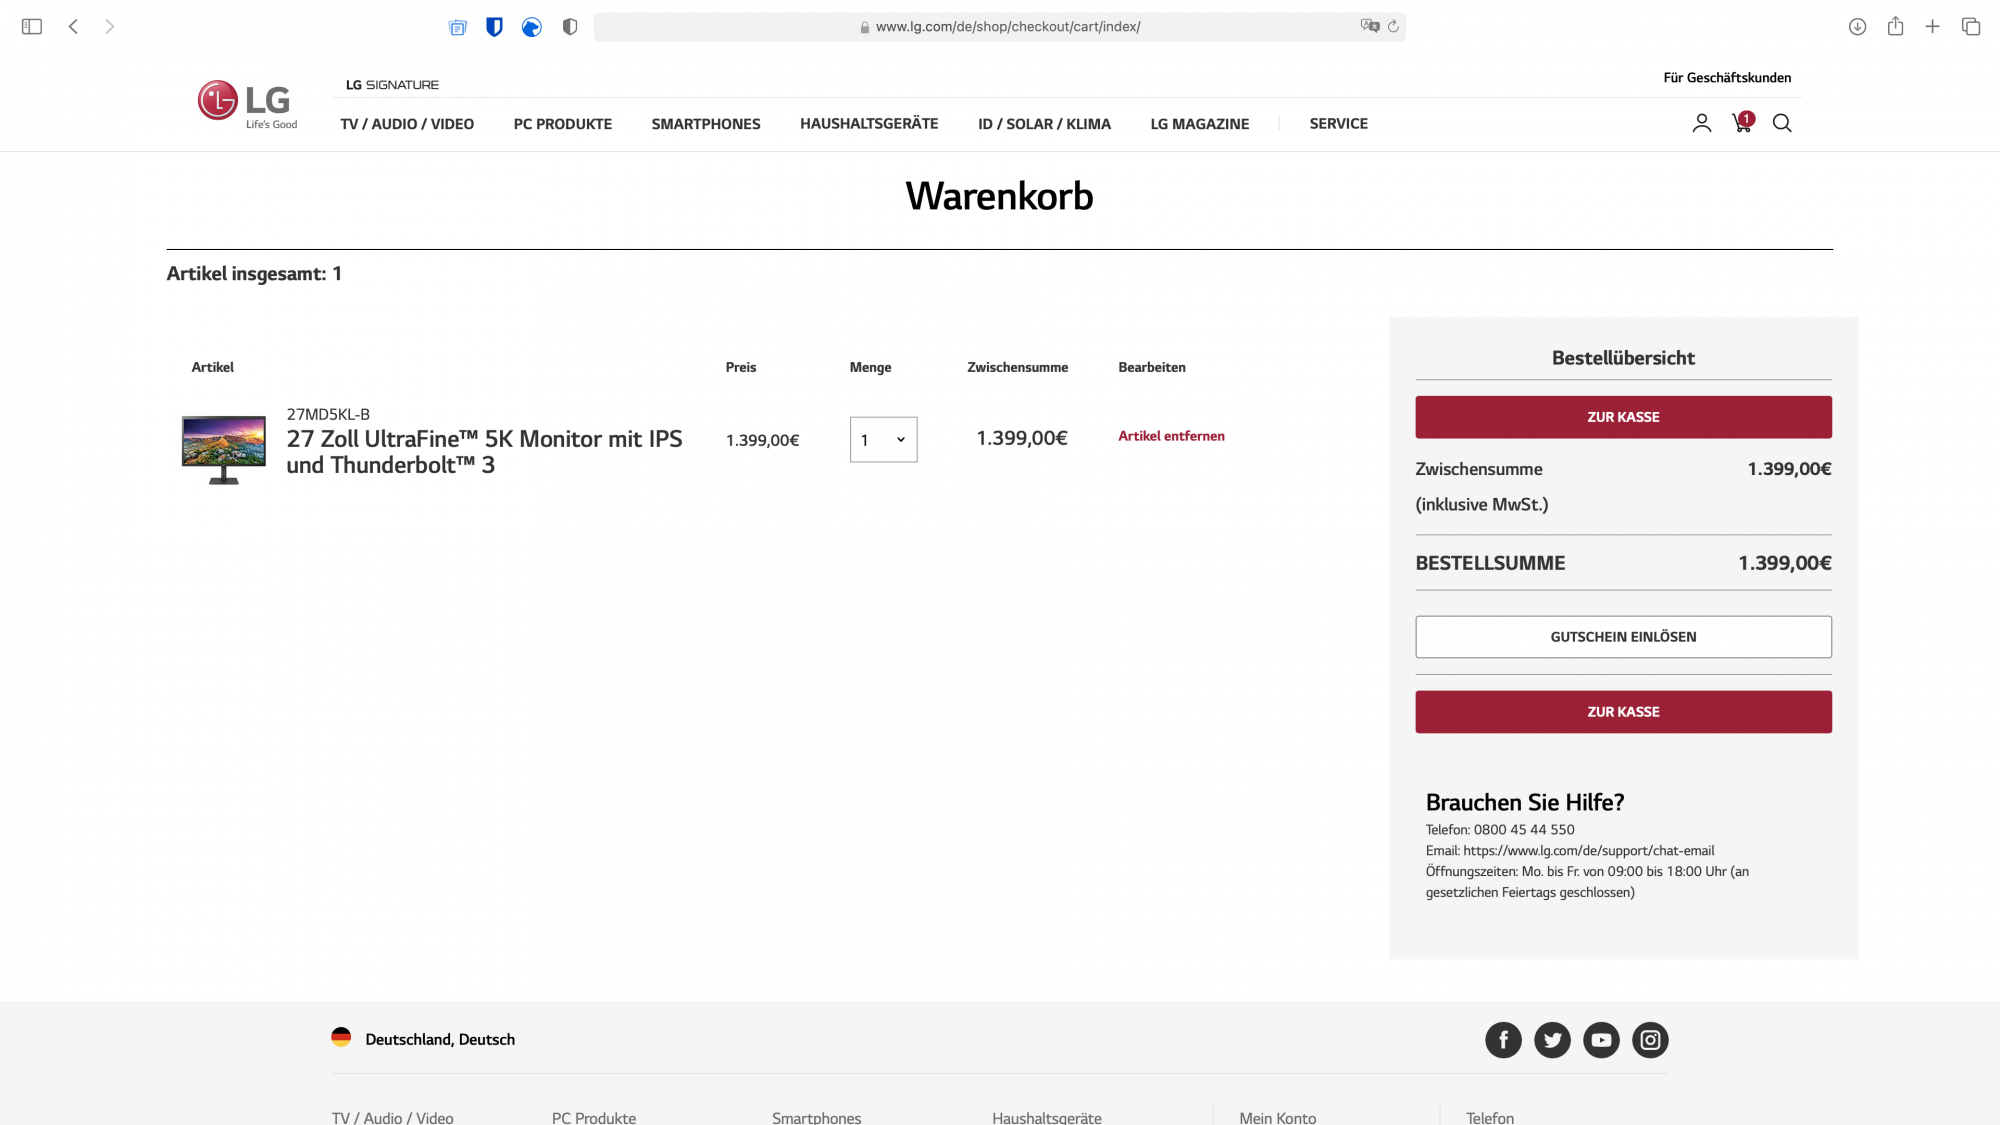Image resolution: width=2000 pixels, height=1125 pixels.
Task: Click GUTSCHEIN EINLÖSEN button
Action: point(1623,637)
